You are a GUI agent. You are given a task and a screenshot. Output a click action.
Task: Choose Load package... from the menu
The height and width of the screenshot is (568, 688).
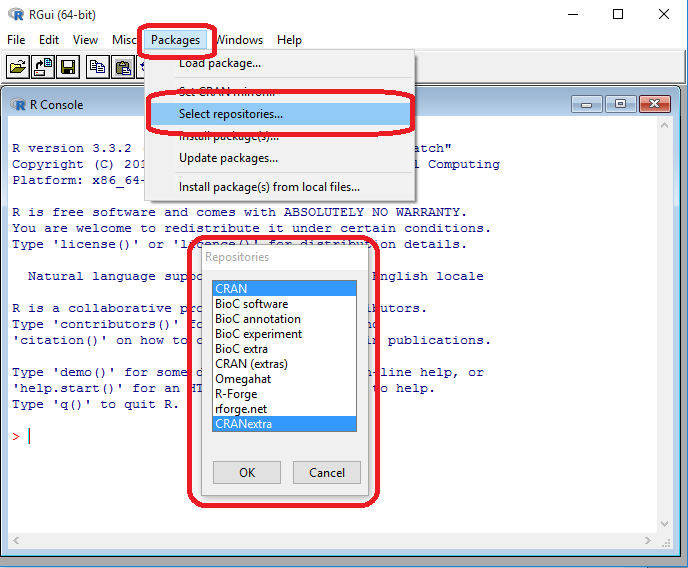(x=280, y=63)
